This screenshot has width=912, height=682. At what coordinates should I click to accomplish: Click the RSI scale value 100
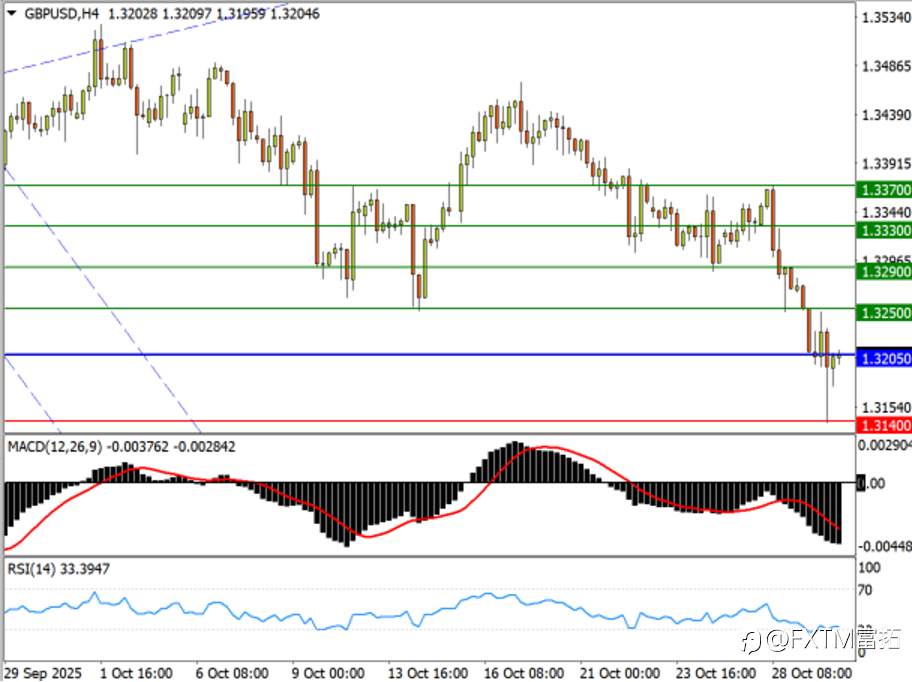click(870, 567)
